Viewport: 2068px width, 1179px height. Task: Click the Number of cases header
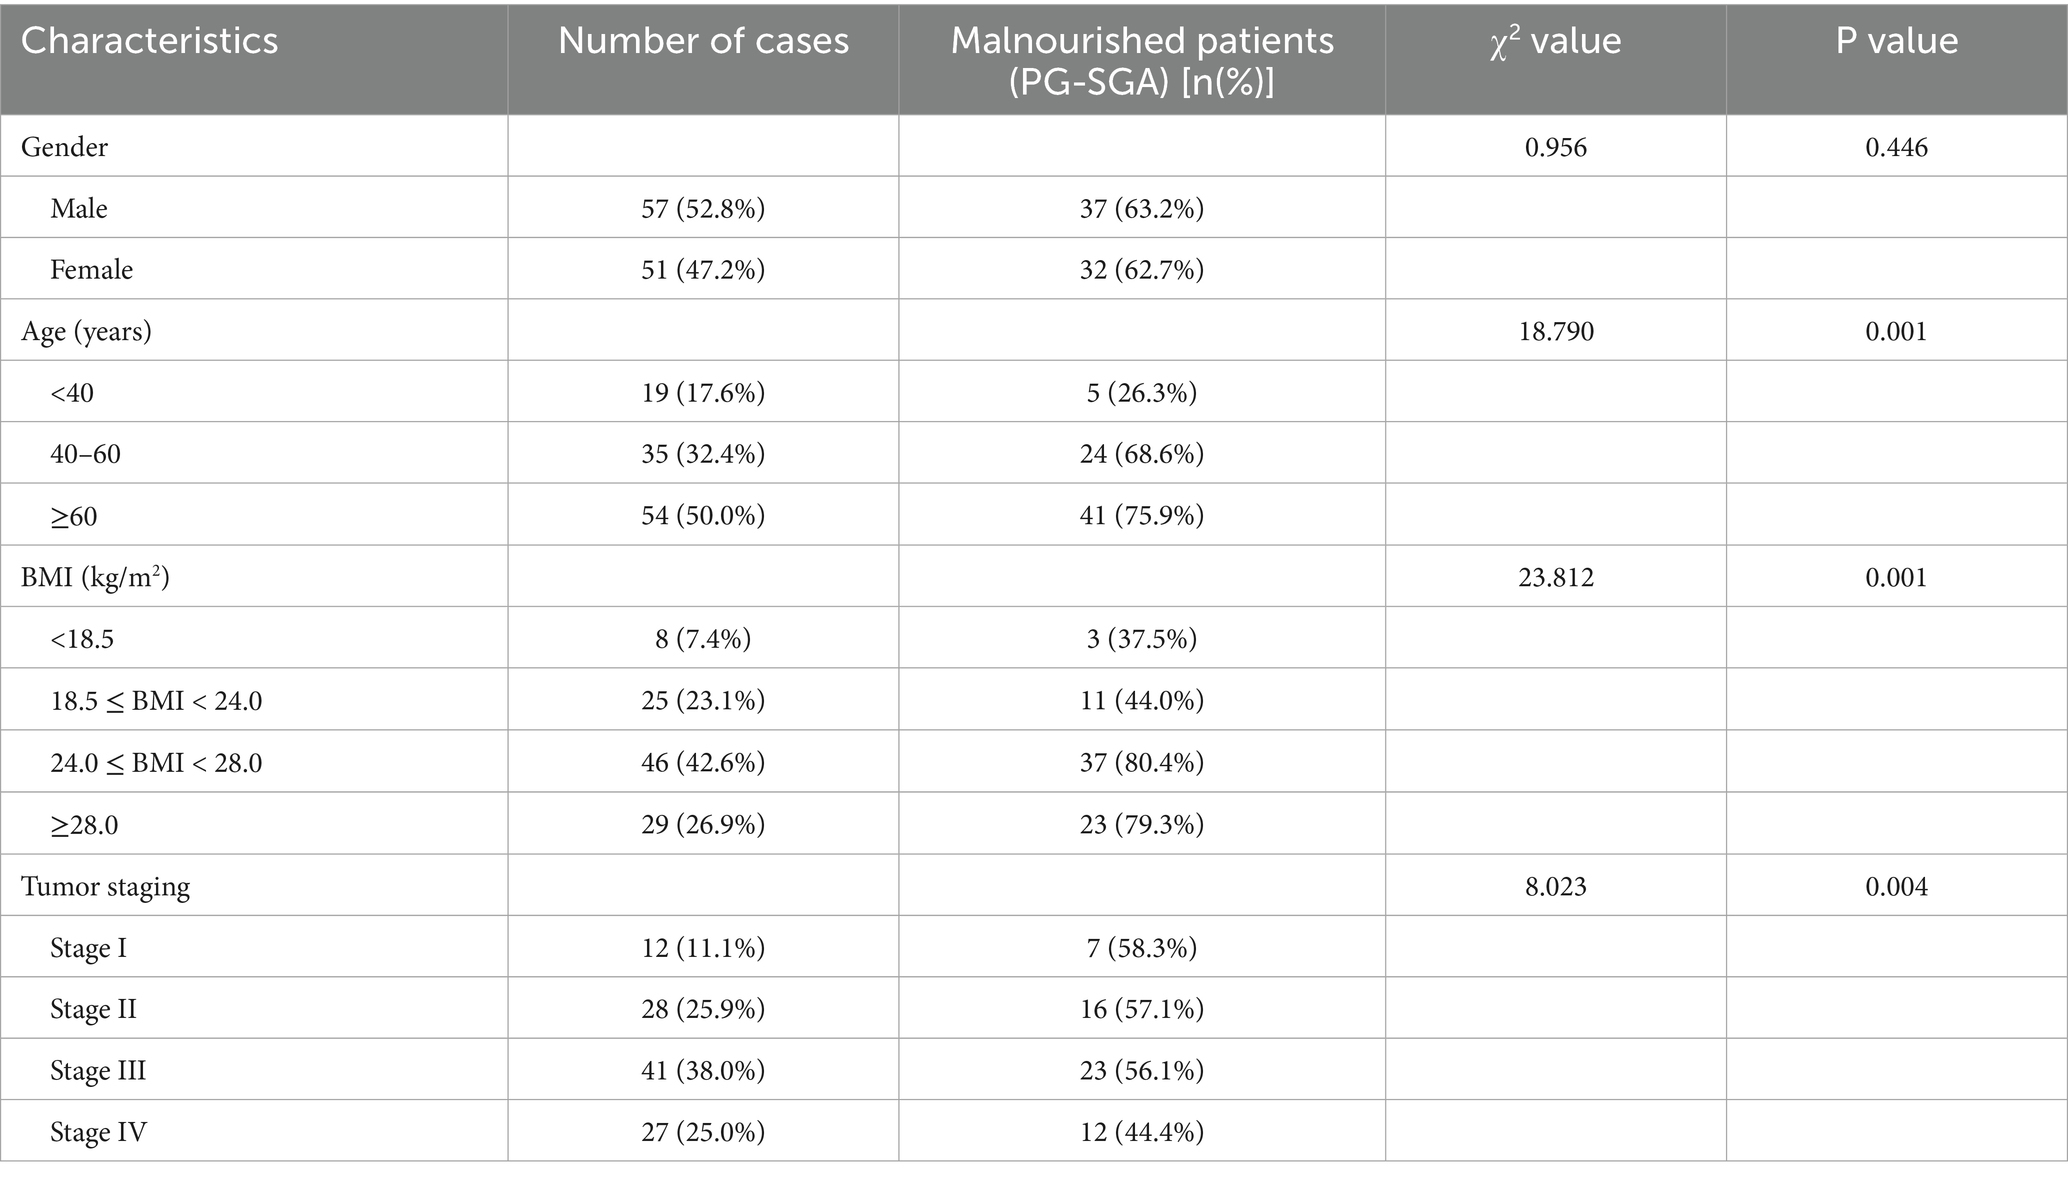click(703, 41)
